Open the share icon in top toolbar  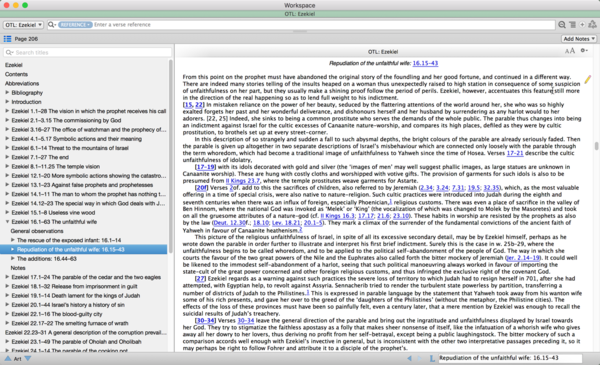coord(592,24)
